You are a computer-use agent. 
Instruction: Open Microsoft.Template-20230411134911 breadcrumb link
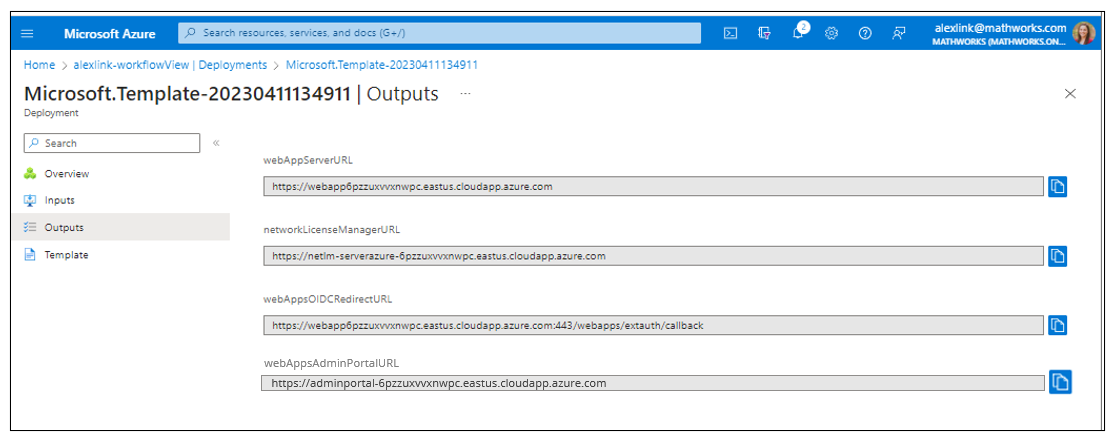click(x=382, y=65)
